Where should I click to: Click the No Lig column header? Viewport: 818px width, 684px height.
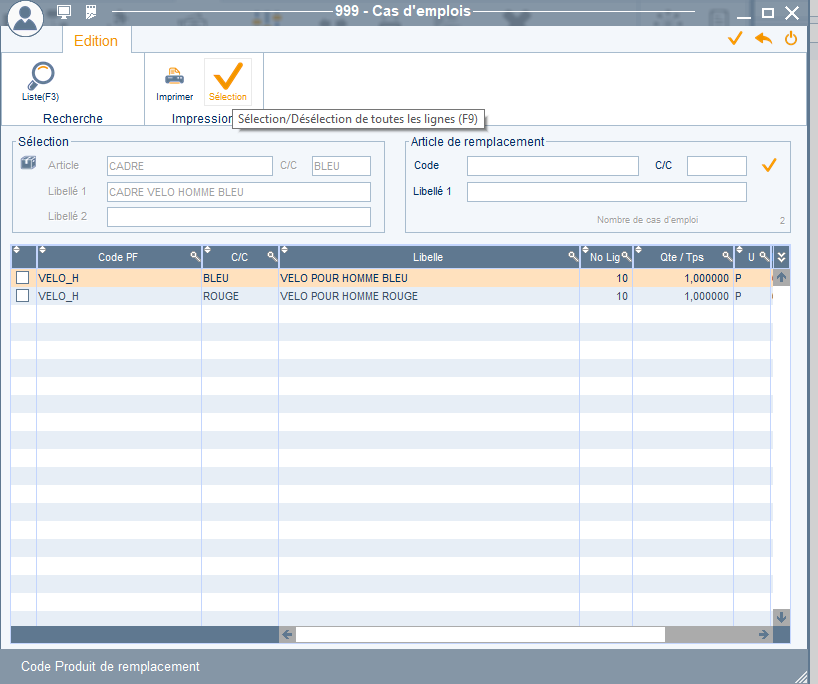coord(605,257)
